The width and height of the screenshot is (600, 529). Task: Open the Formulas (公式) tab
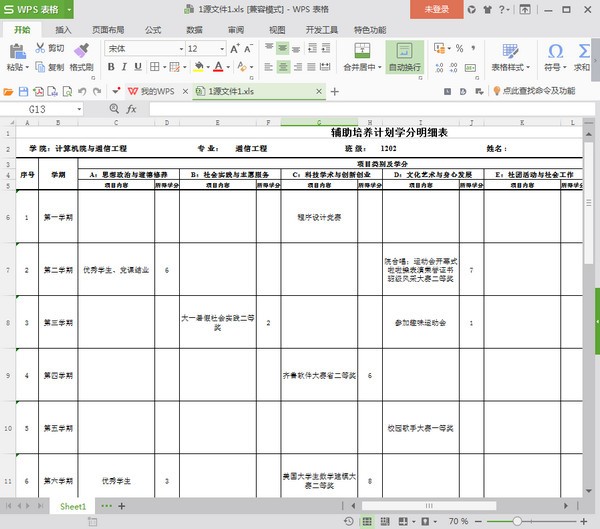click(x=153, y=30)
